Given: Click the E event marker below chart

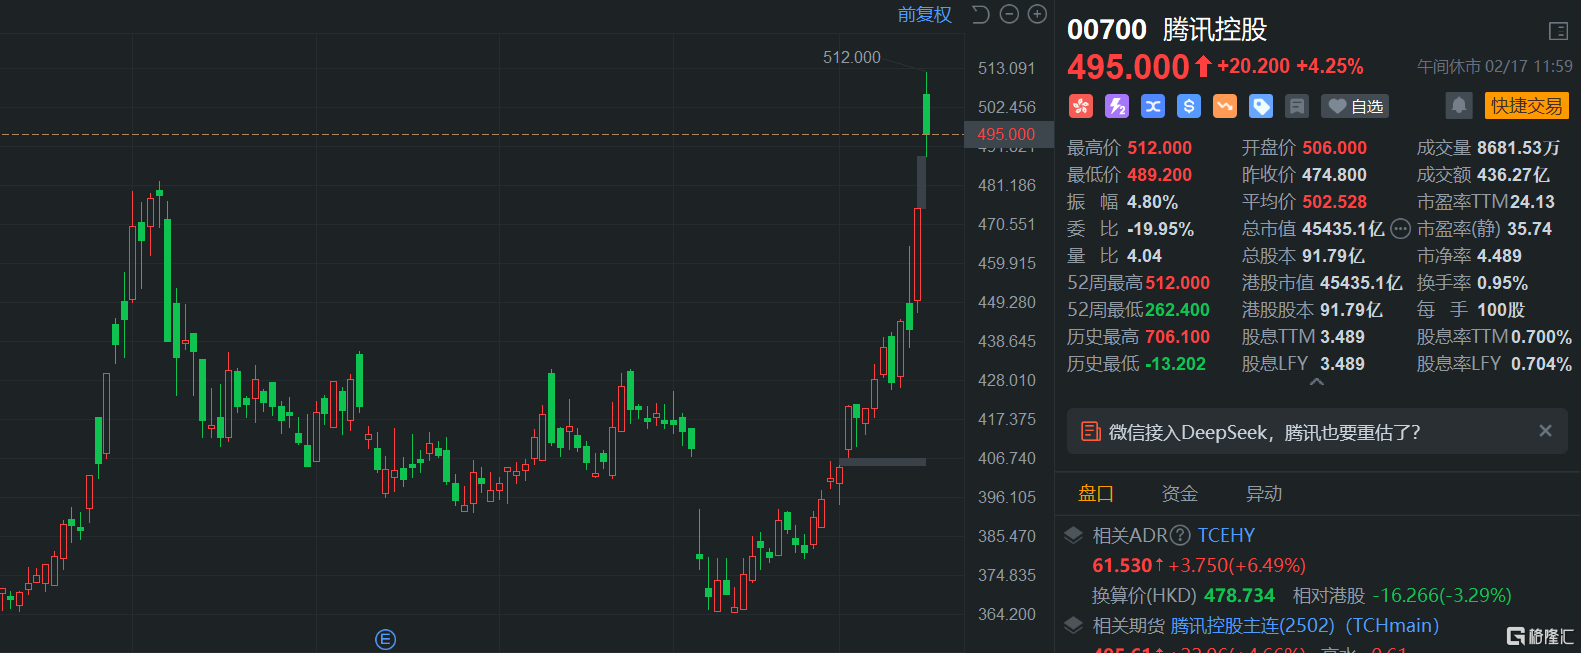Looking at the screenshot, I should (x=385, y=640).
